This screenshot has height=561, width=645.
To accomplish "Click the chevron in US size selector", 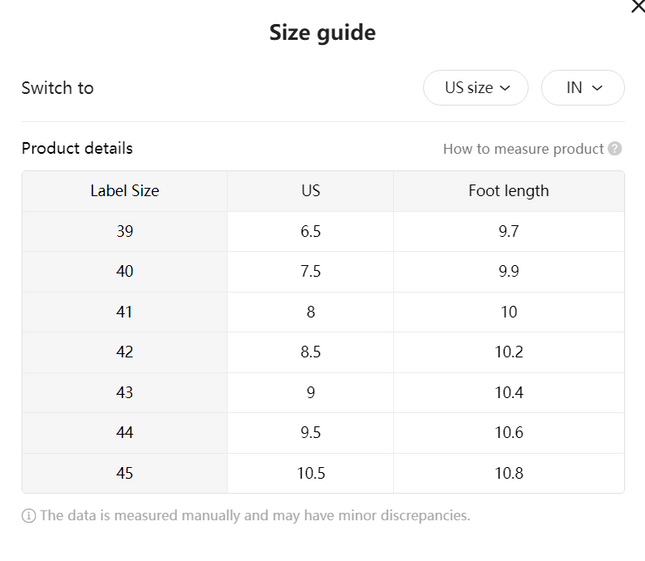I will pyautogui.click(x=505, y=88).
